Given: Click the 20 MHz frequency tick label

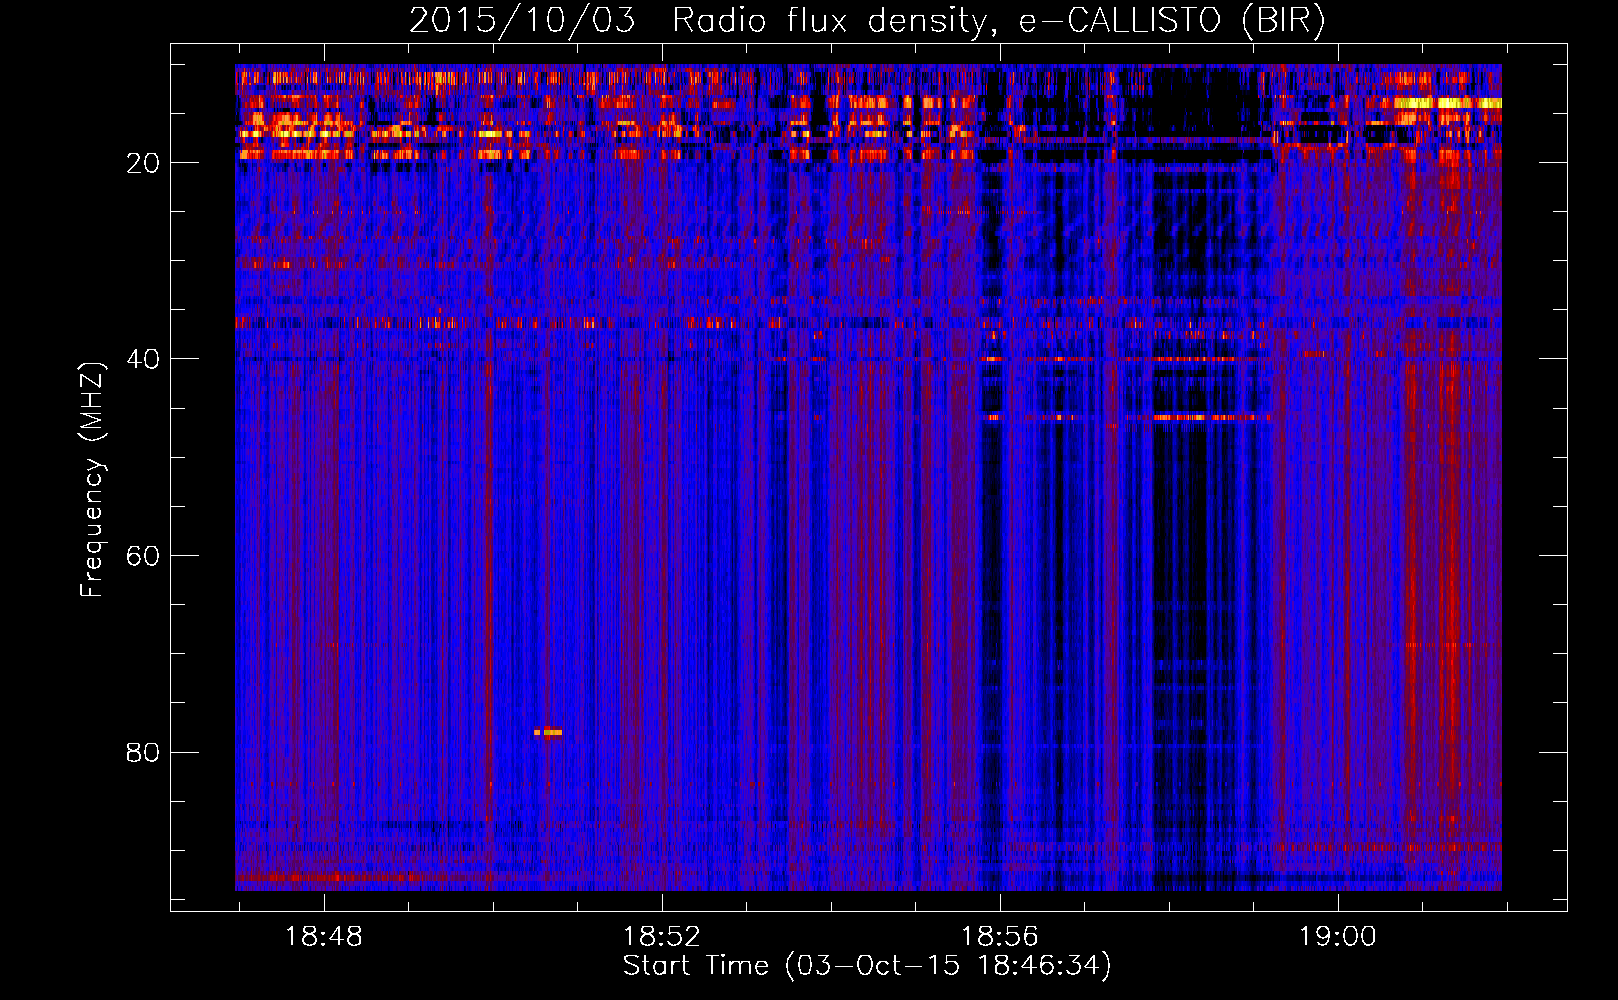Looking at the screenshot, I should click(143, 163).
